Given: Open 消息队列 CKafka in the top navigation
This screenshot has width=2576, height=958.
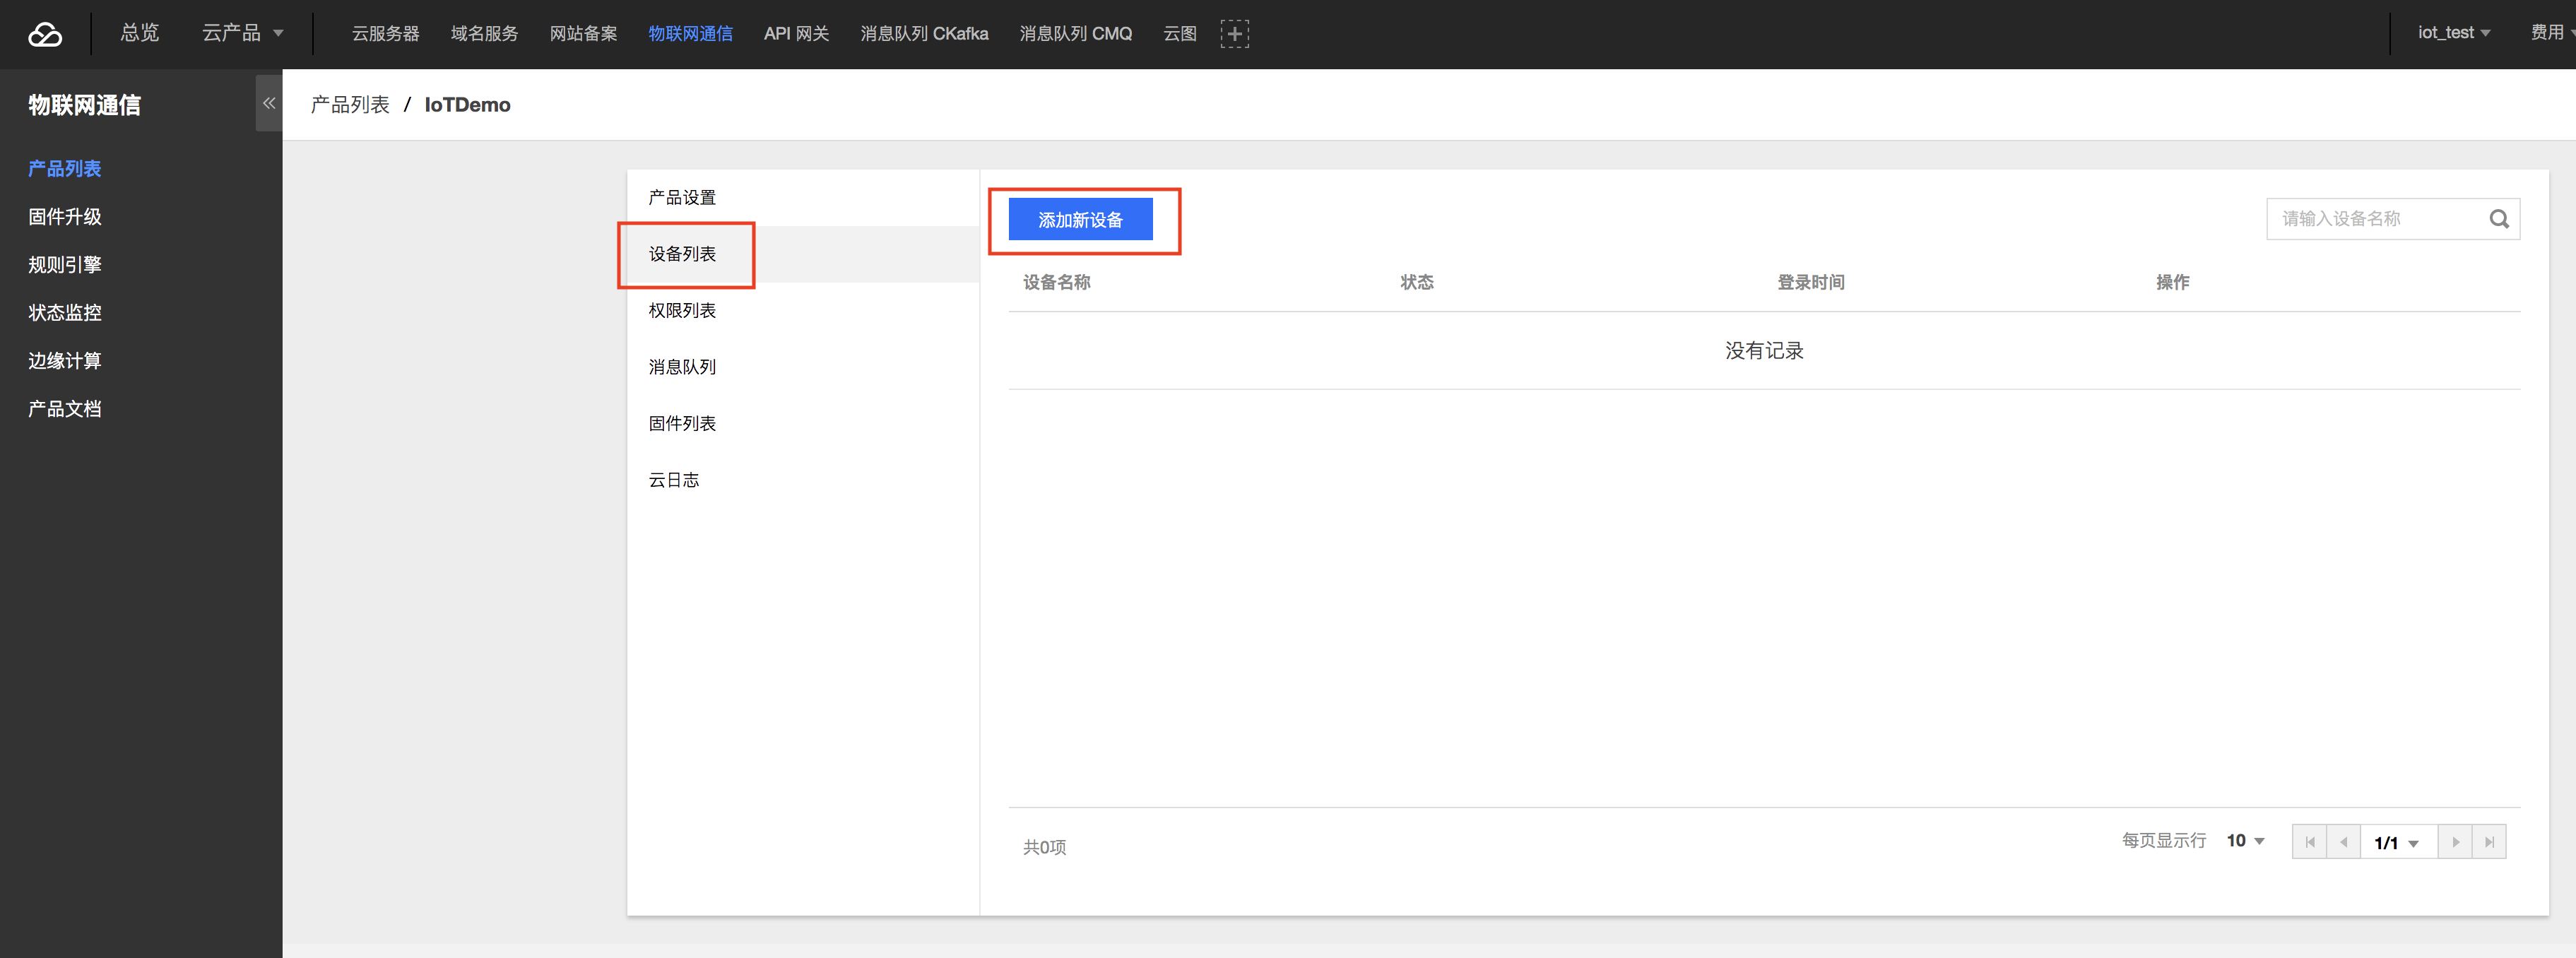Looking at the screenshot, I should [x=924, y=34].
